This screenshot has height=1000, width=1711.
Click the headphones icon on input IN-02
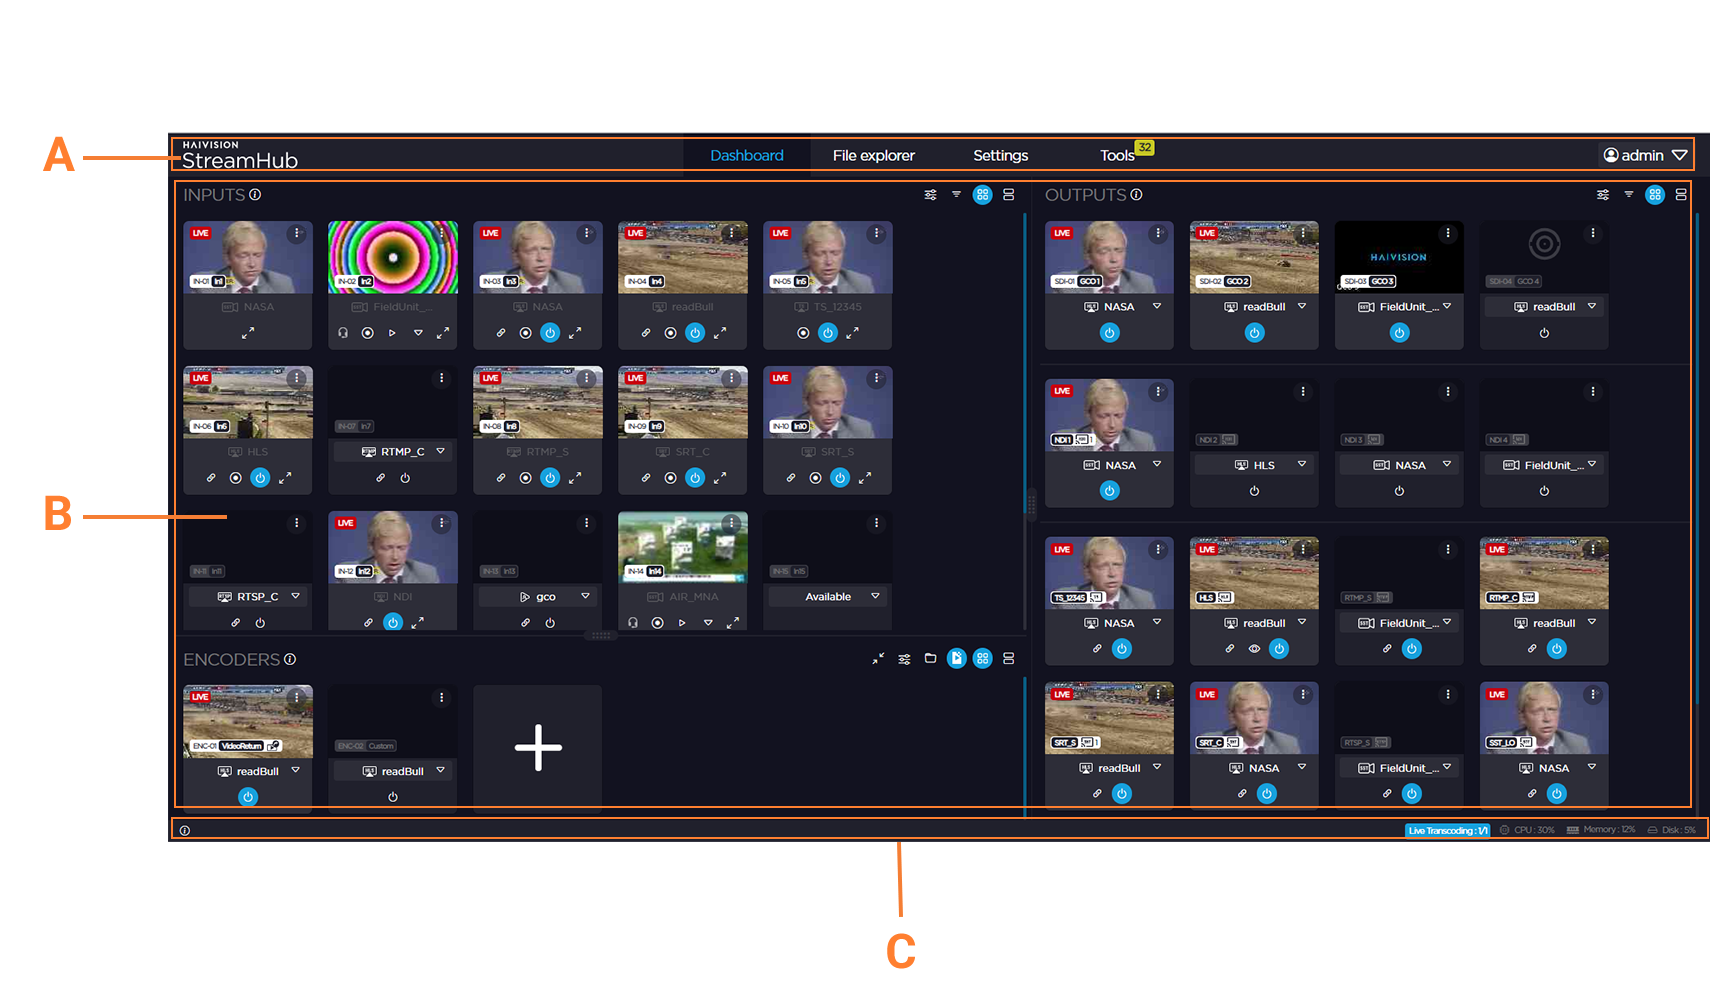343,333
